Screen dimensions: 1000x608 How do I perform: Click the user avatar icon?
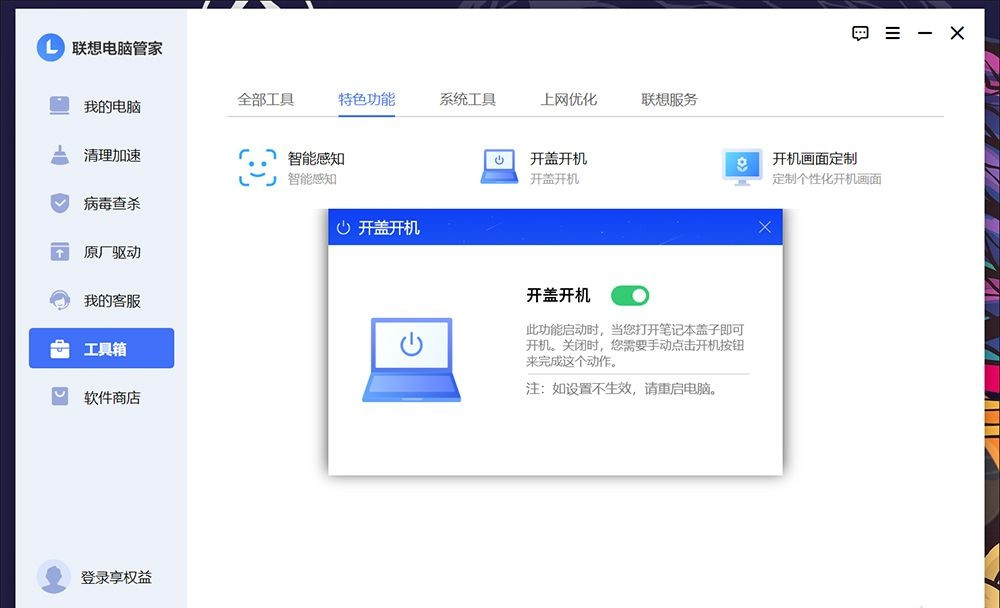click(x=53, y=577)
